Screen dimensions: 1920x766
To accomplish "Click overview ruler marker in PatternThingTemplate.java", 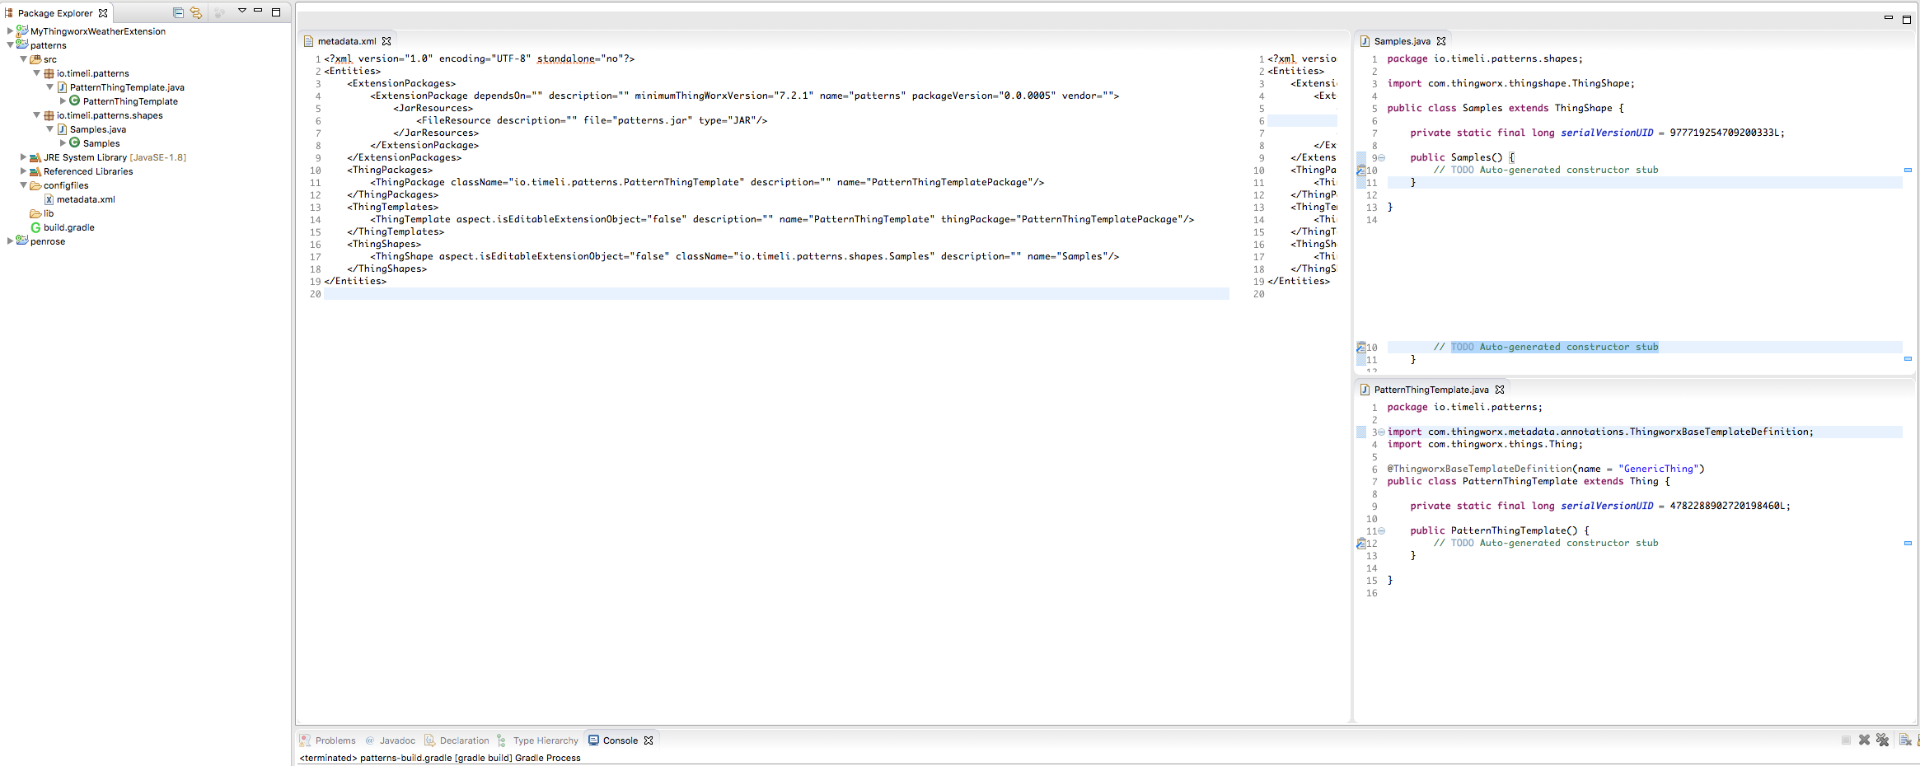I will click(1908, 543).
